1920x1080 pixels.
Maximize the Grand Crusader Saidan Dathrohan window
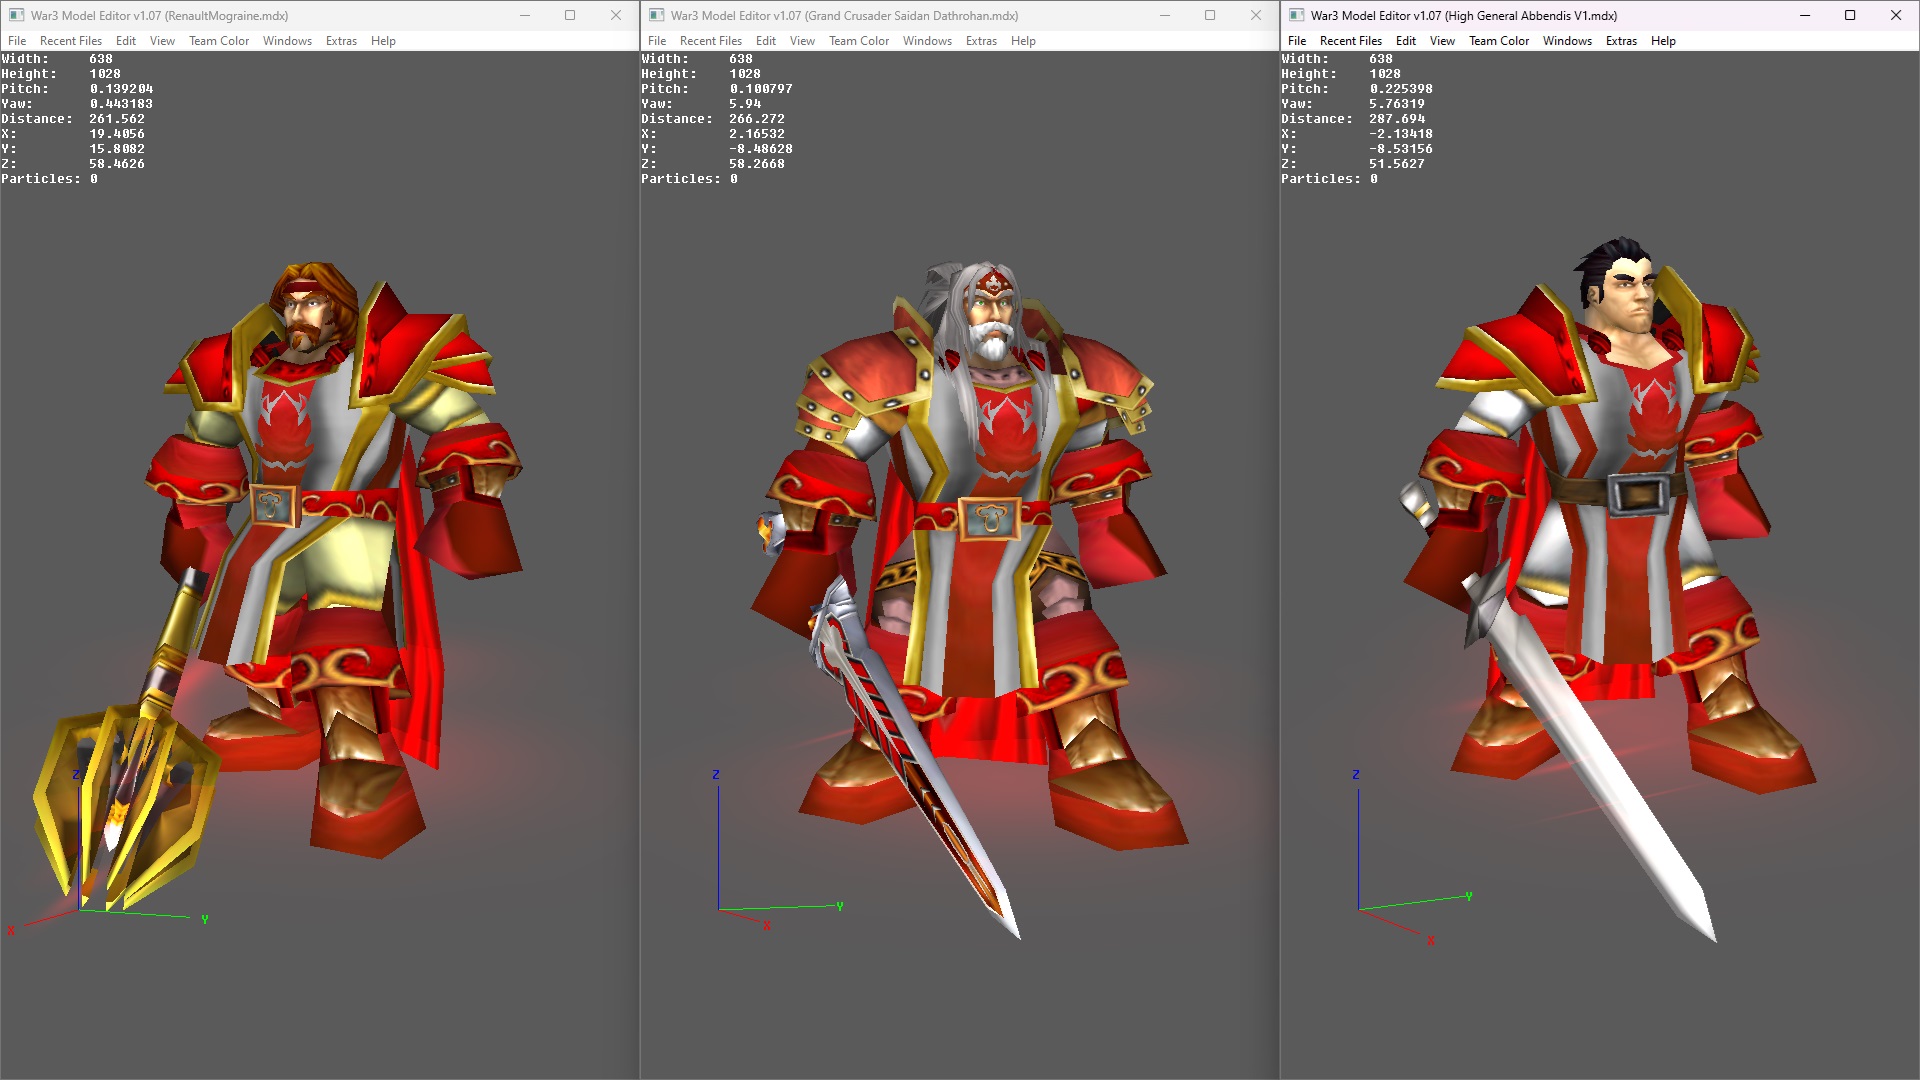pos(1210,15)
